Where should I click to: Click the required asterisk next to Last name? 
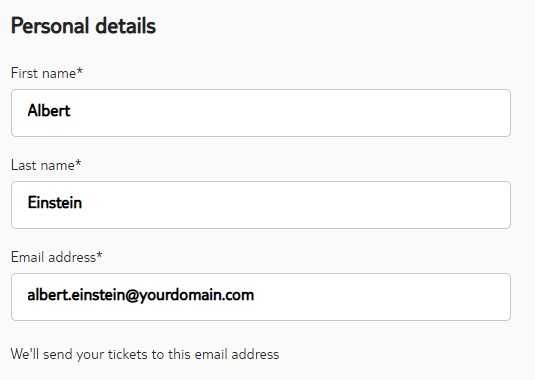(78, 163)
